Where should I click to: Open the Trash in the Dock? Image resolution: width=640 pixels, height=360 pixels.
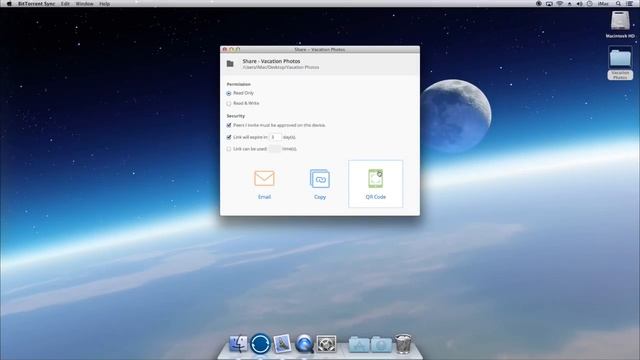[403, 344]
